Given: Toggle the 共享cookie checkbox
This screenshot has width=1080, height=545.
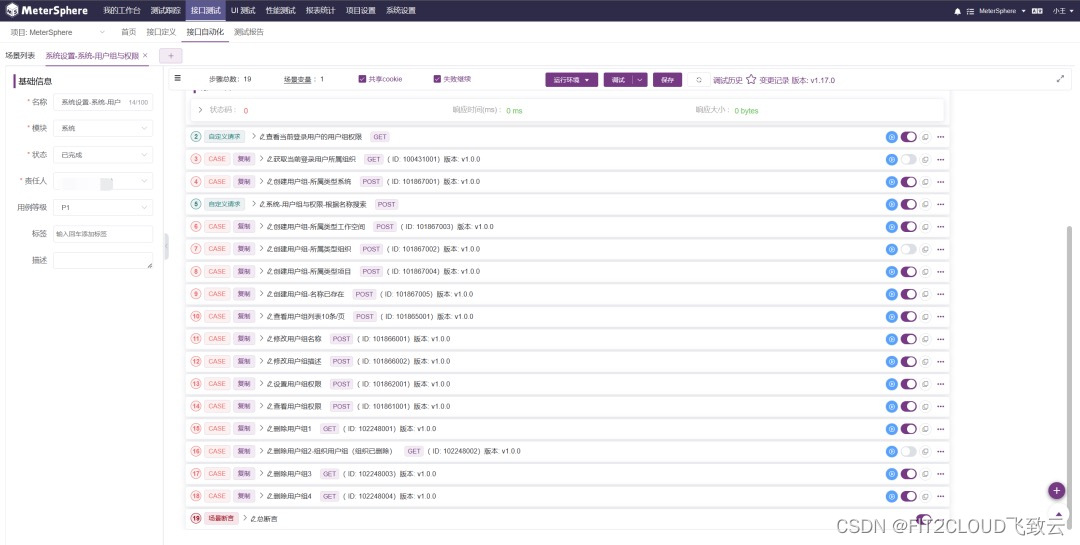Looking at the screenshot, I should 362,79.
